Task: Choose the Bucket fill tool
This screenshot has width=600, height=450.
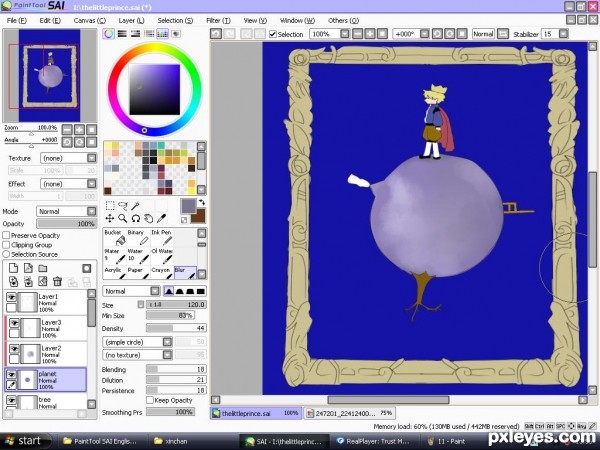Action: pyautogui.click(x=115, y=238)
